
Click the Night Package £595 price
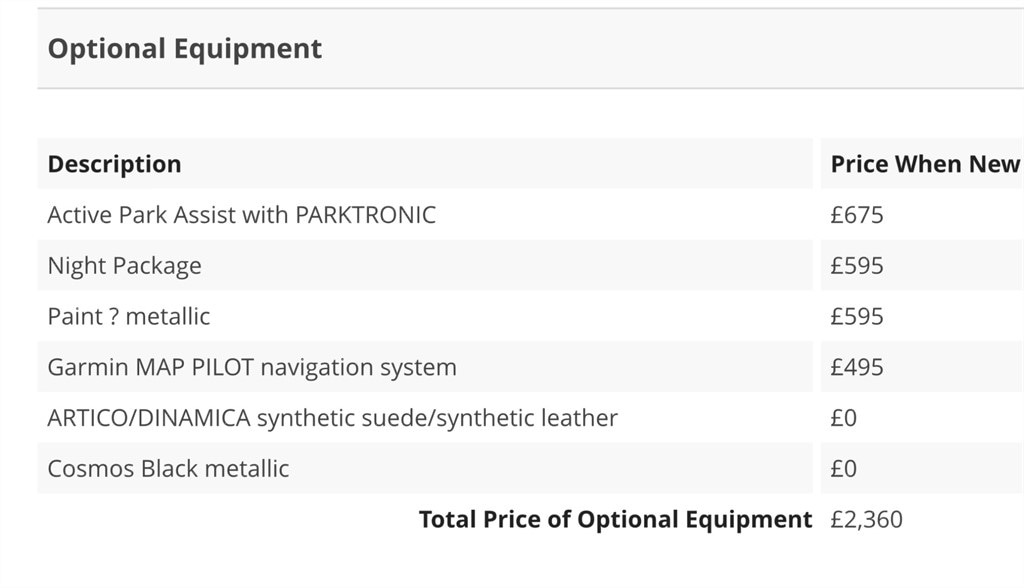click(x=857, y=266)
